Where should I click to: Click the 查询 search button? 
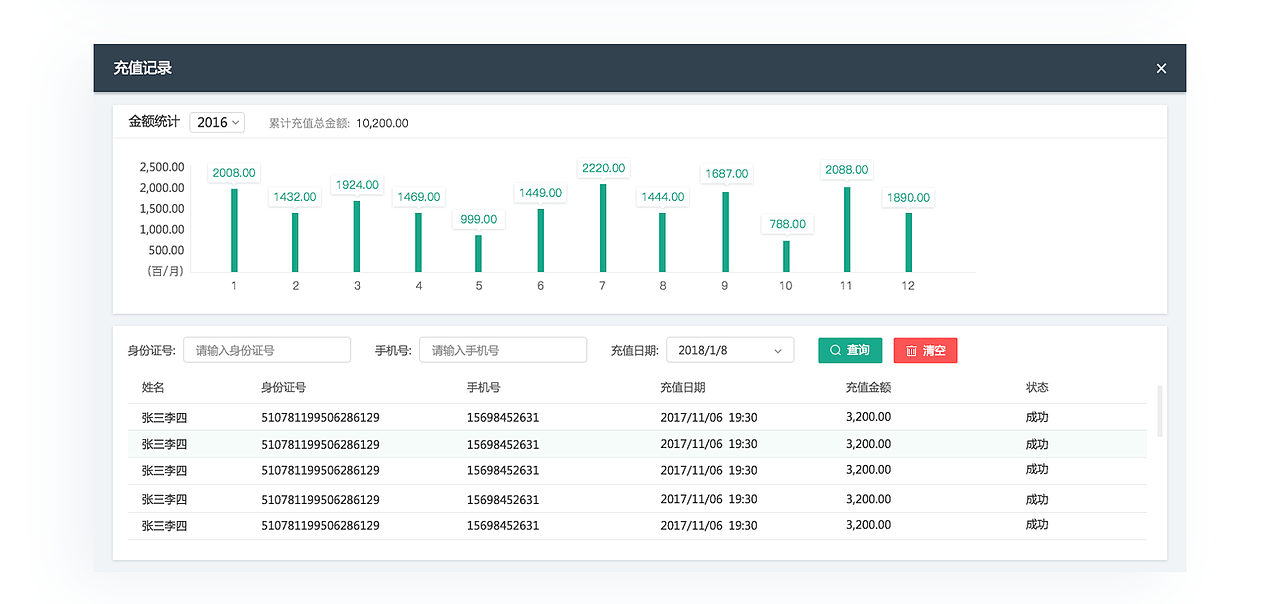point(850,350)
